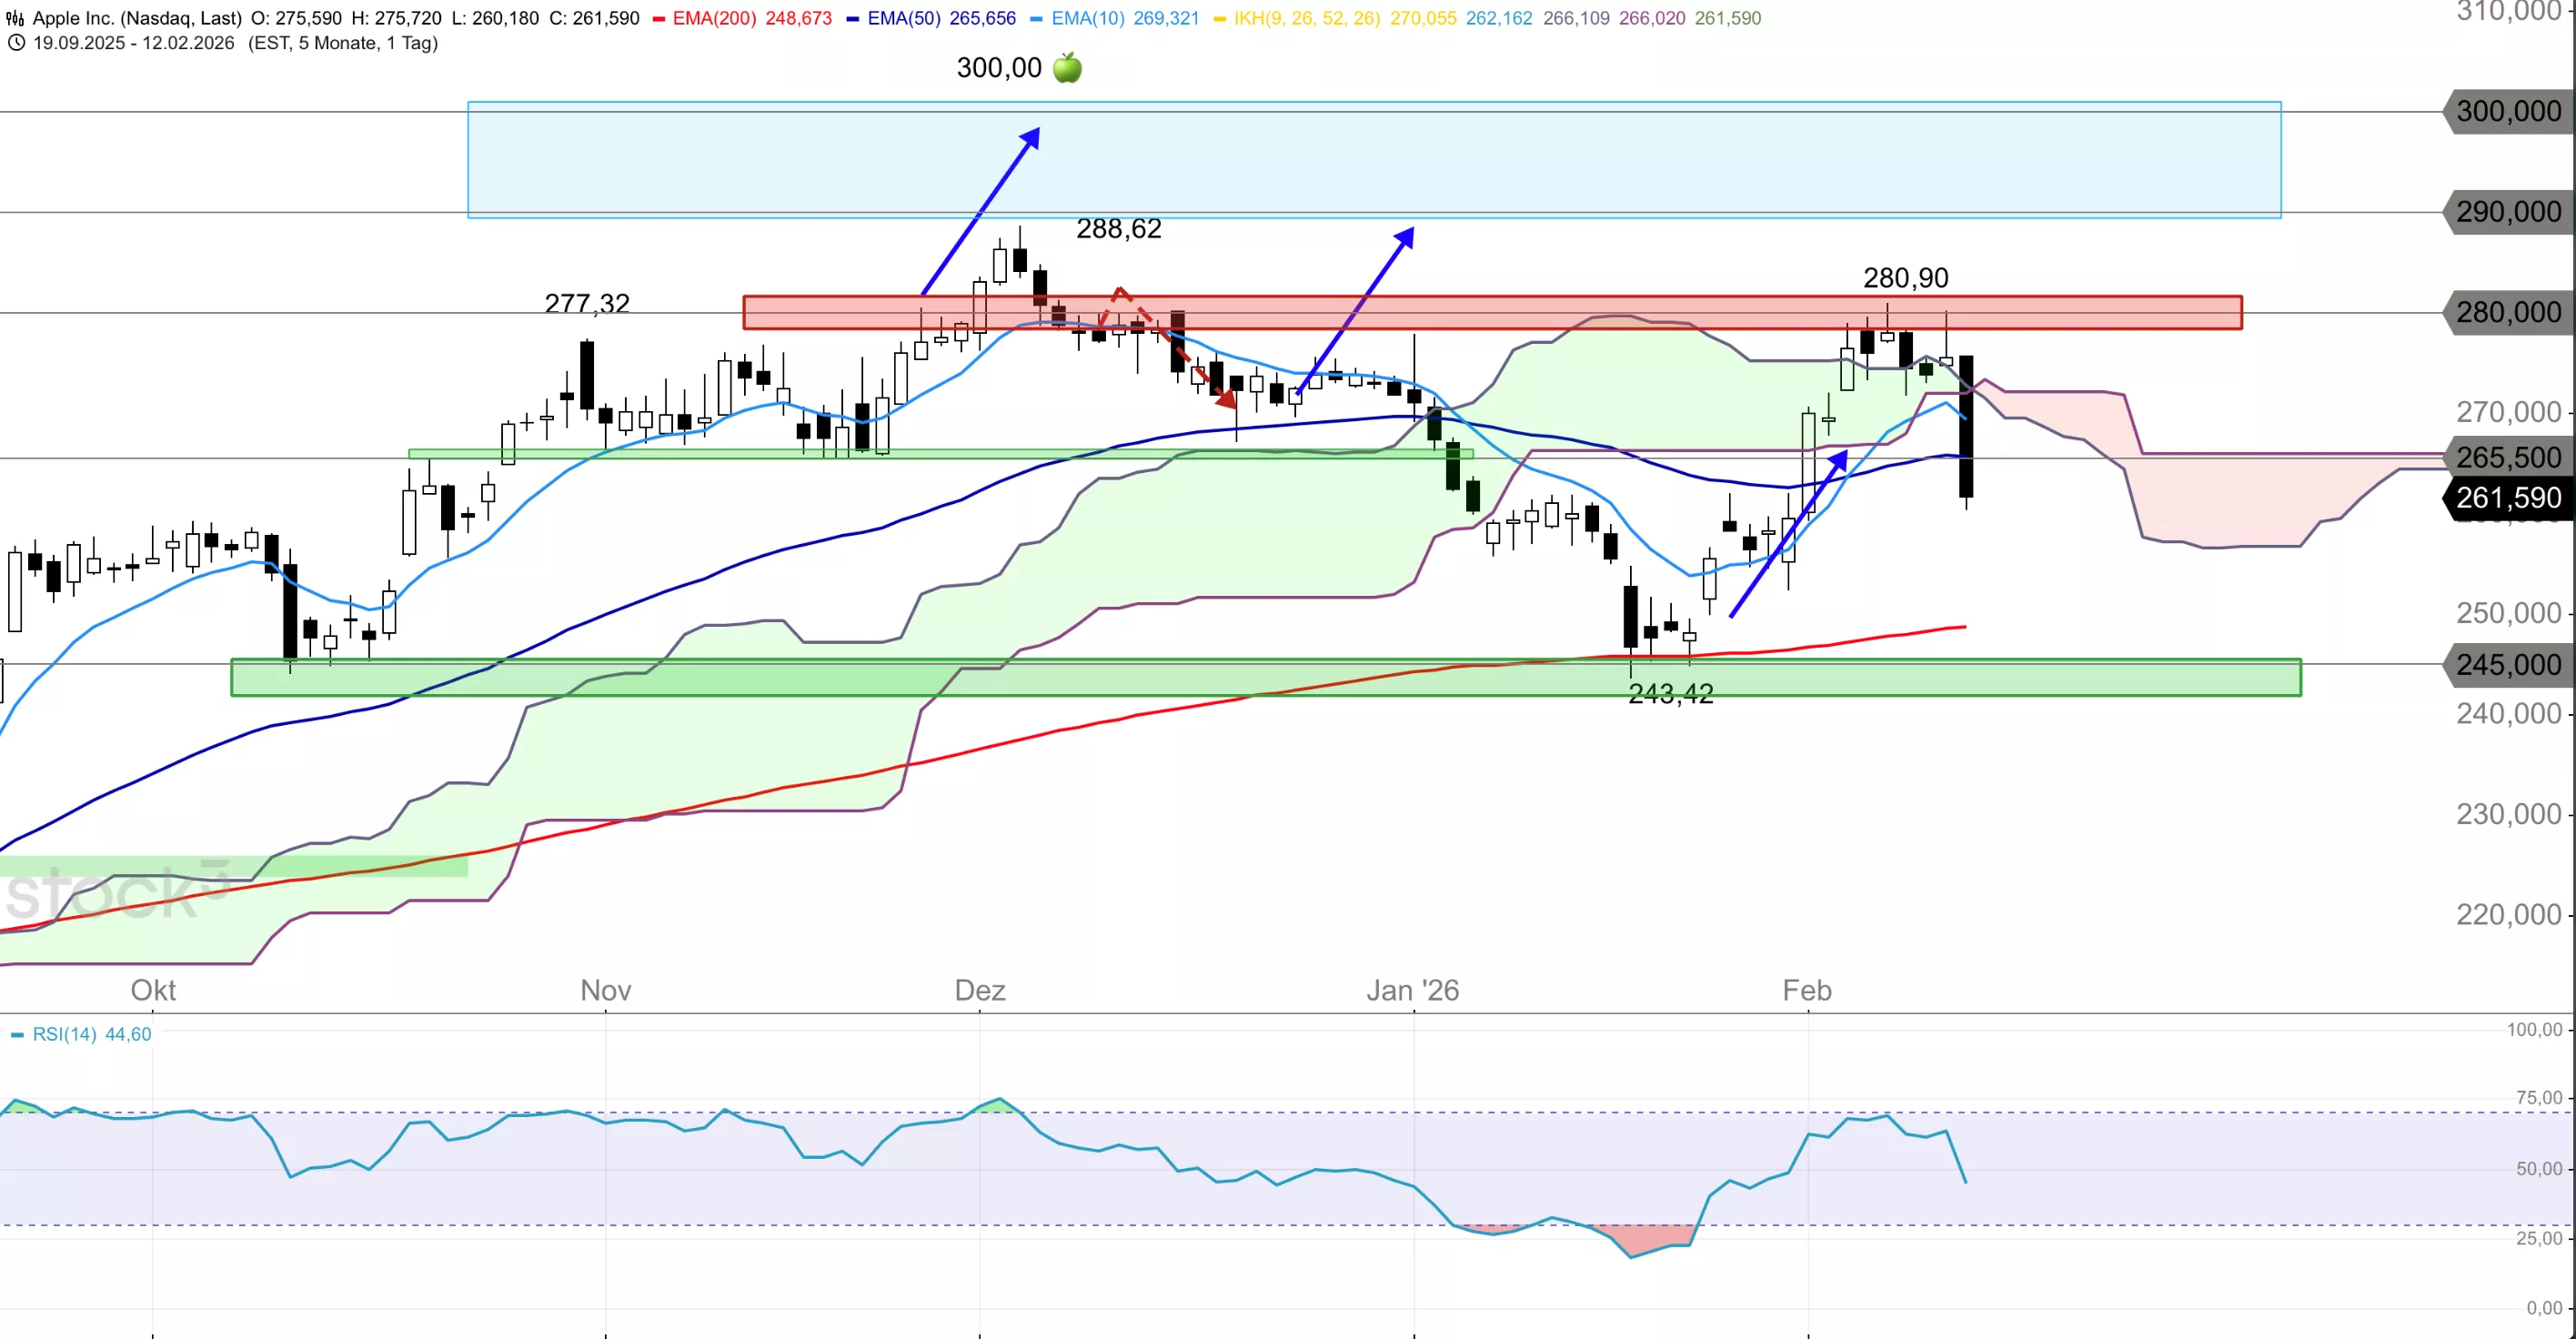
Task: Click the yellow IKH legend marker
Action: (x=1219, y=19)
